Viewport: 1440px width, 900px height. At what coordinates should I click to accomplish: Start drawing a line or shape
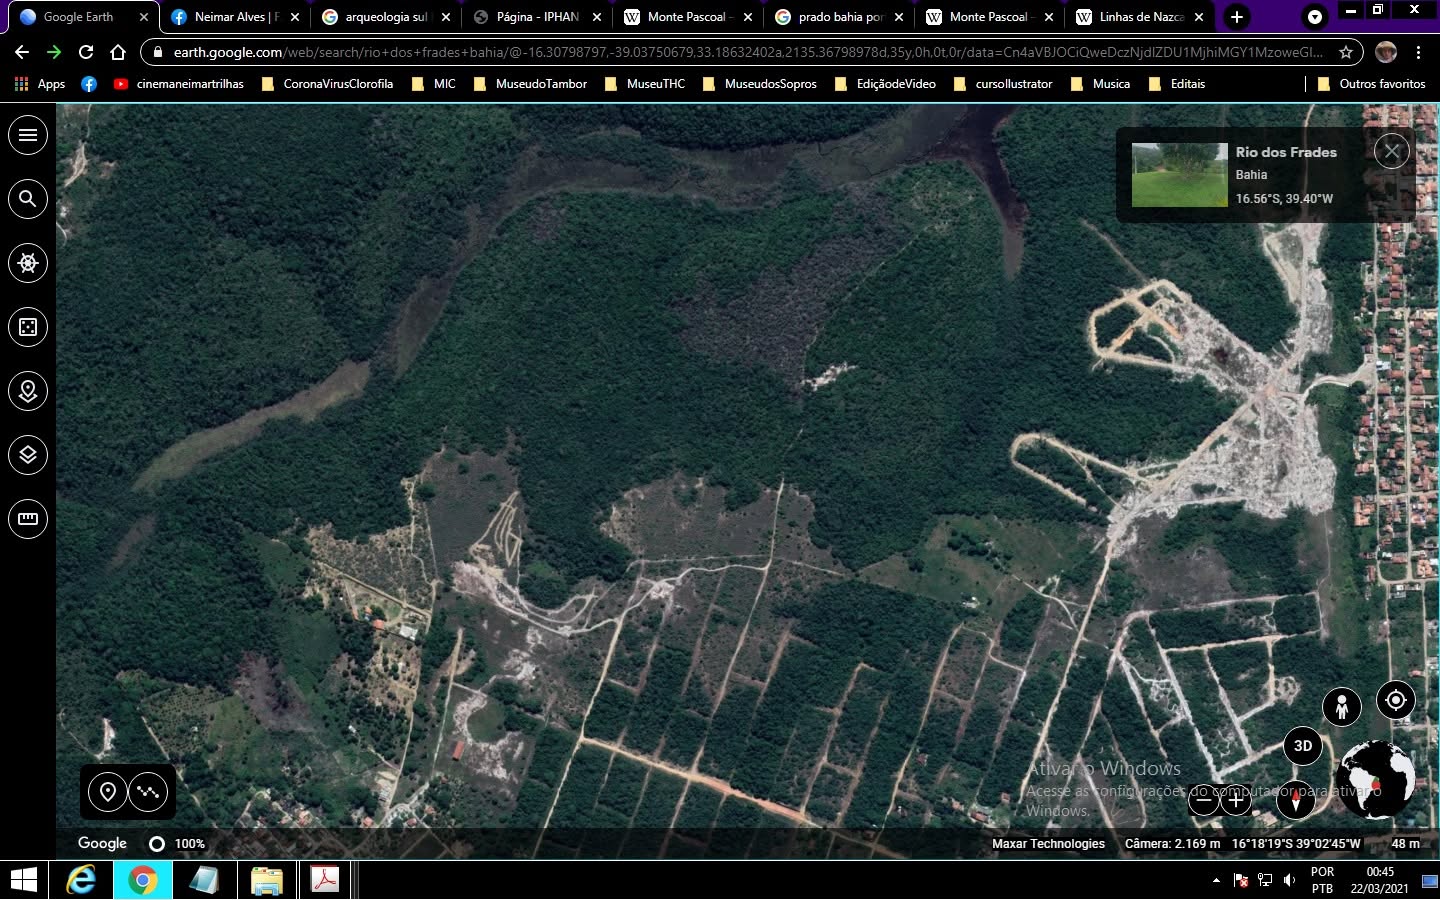(x=148, y=792)
